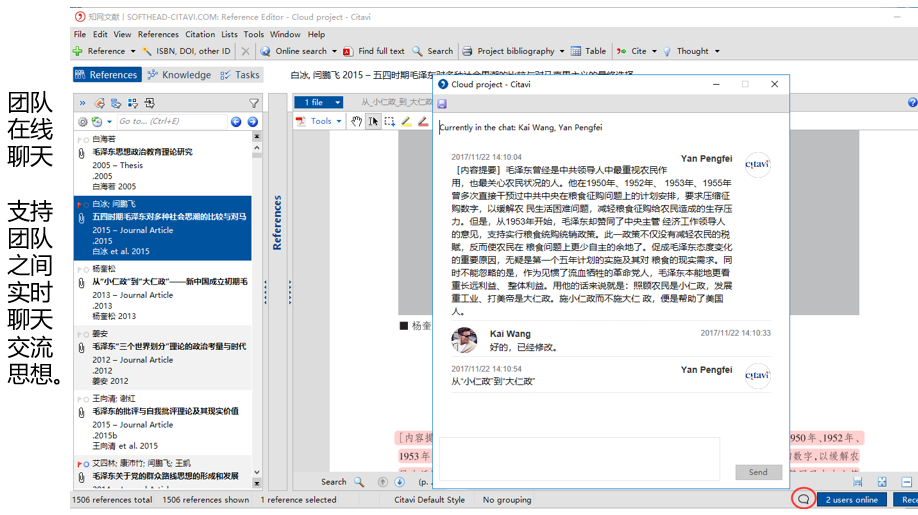Screen dimensions: 918x515
Task: Click the 2 users online button
Action: click(851, 500)
